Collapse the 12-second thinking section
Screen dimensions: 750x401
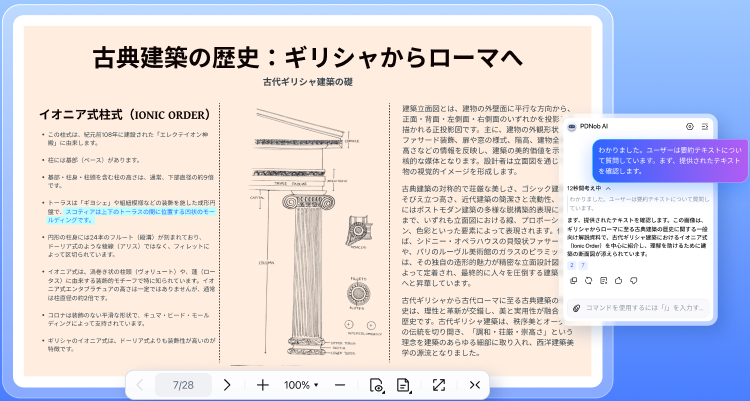pos(608,188)
